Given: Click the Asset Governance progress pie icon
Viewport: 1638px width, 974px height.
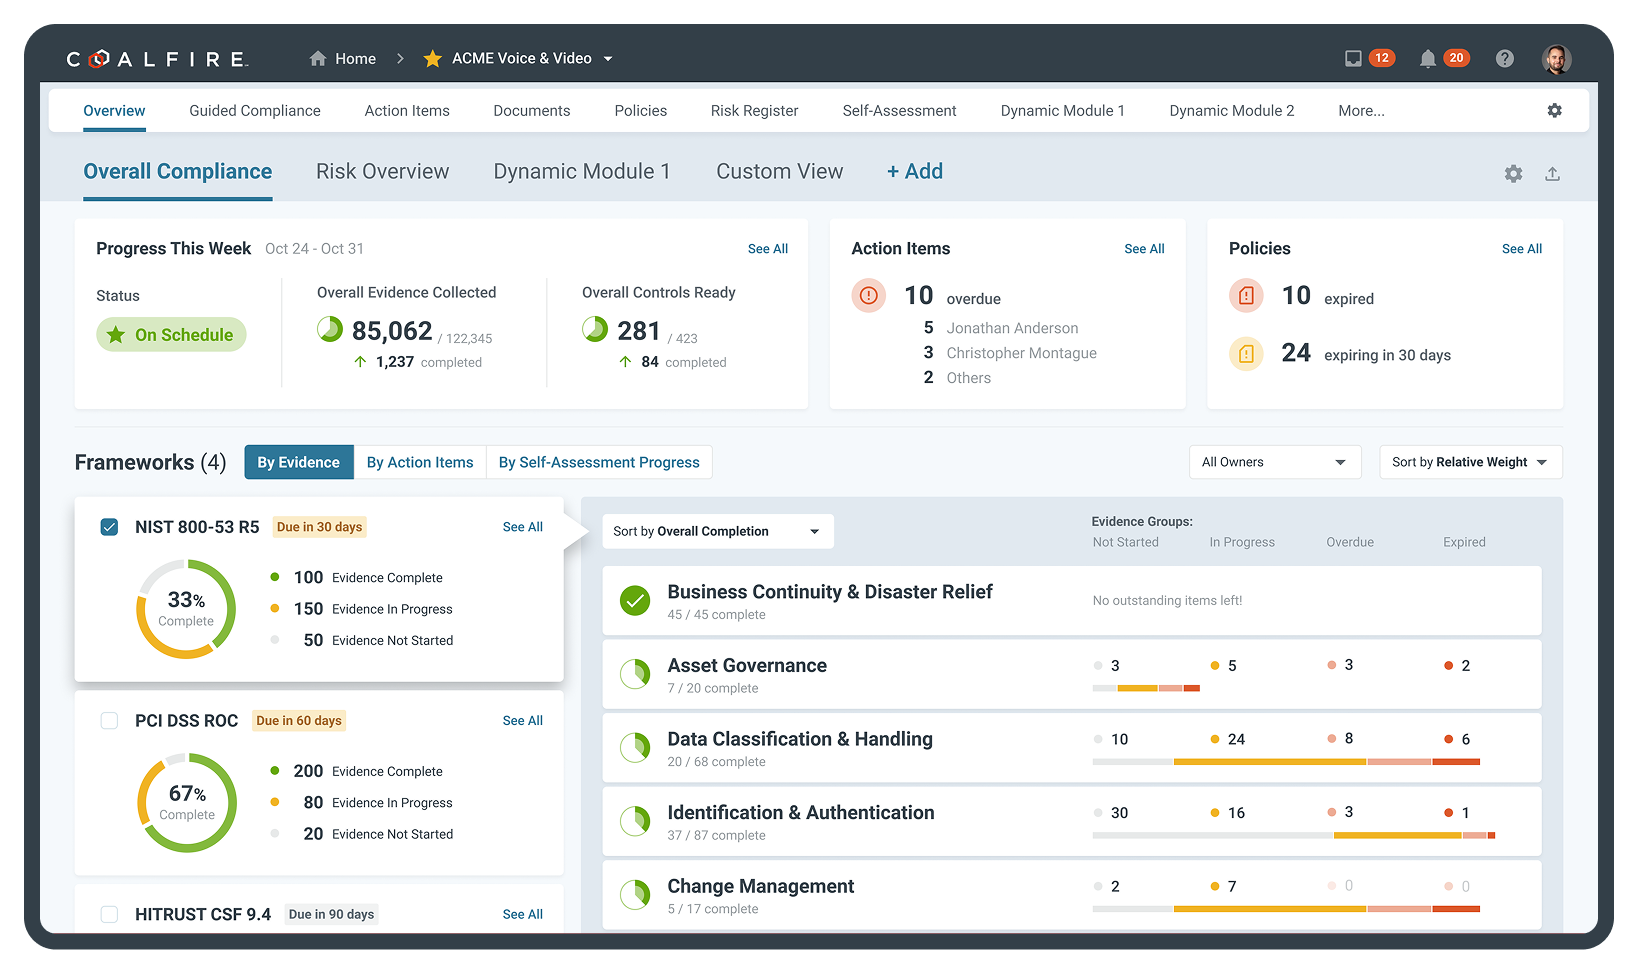Looking at the screenshot, I should tap(635, 674).
